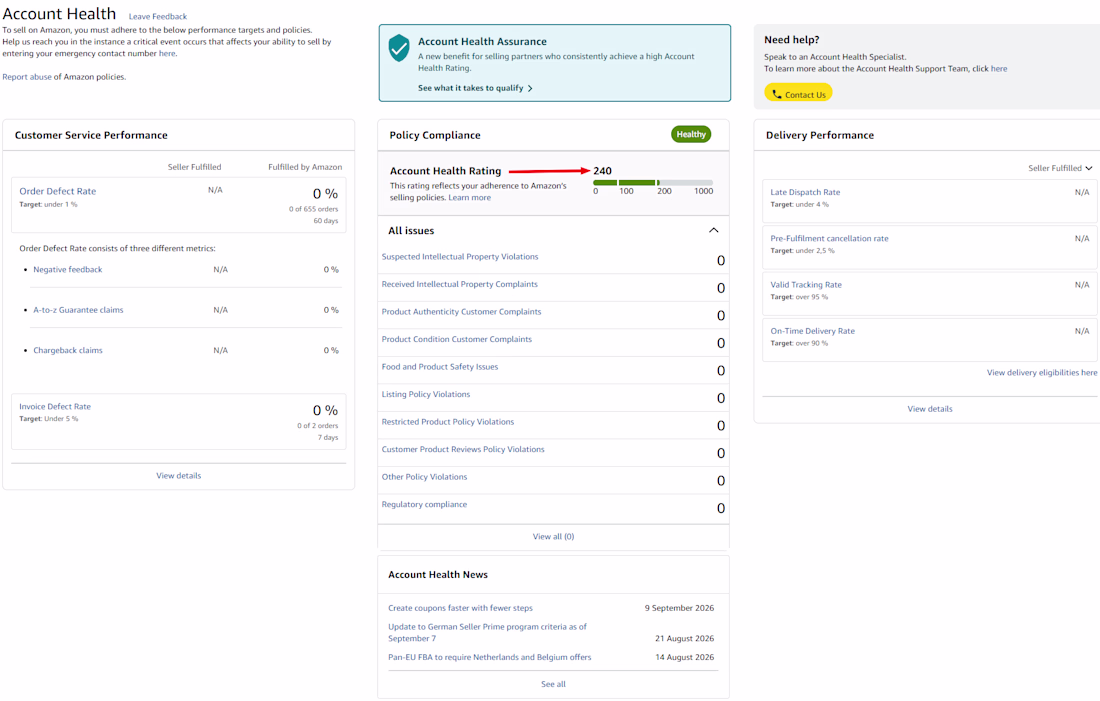Open news Create coupons faster with fewer steps

(460, 608)
